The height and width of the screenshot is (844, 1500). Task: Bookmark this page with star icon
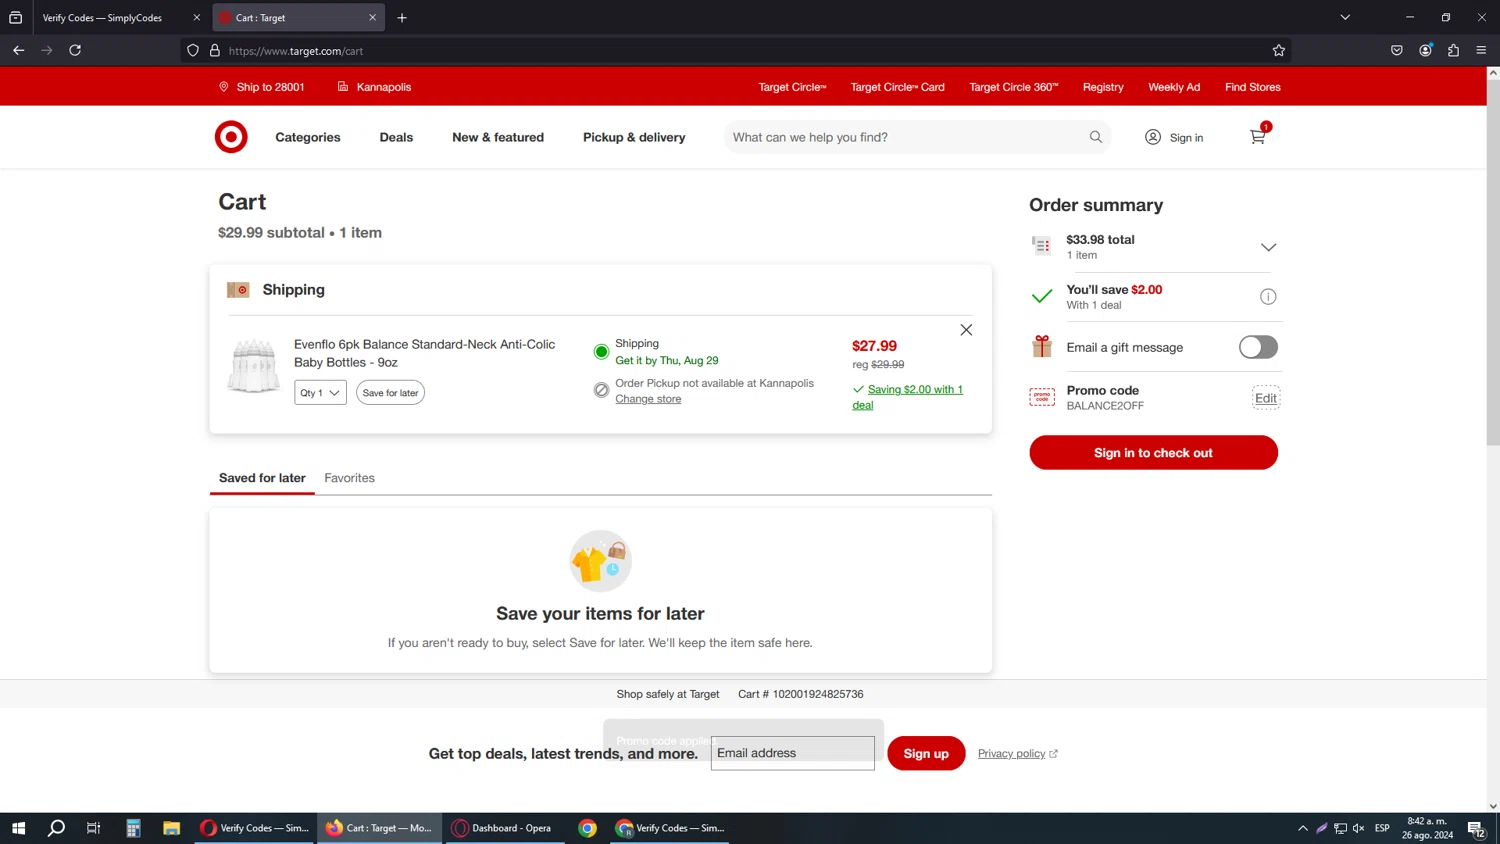(x=1279, y=51)
